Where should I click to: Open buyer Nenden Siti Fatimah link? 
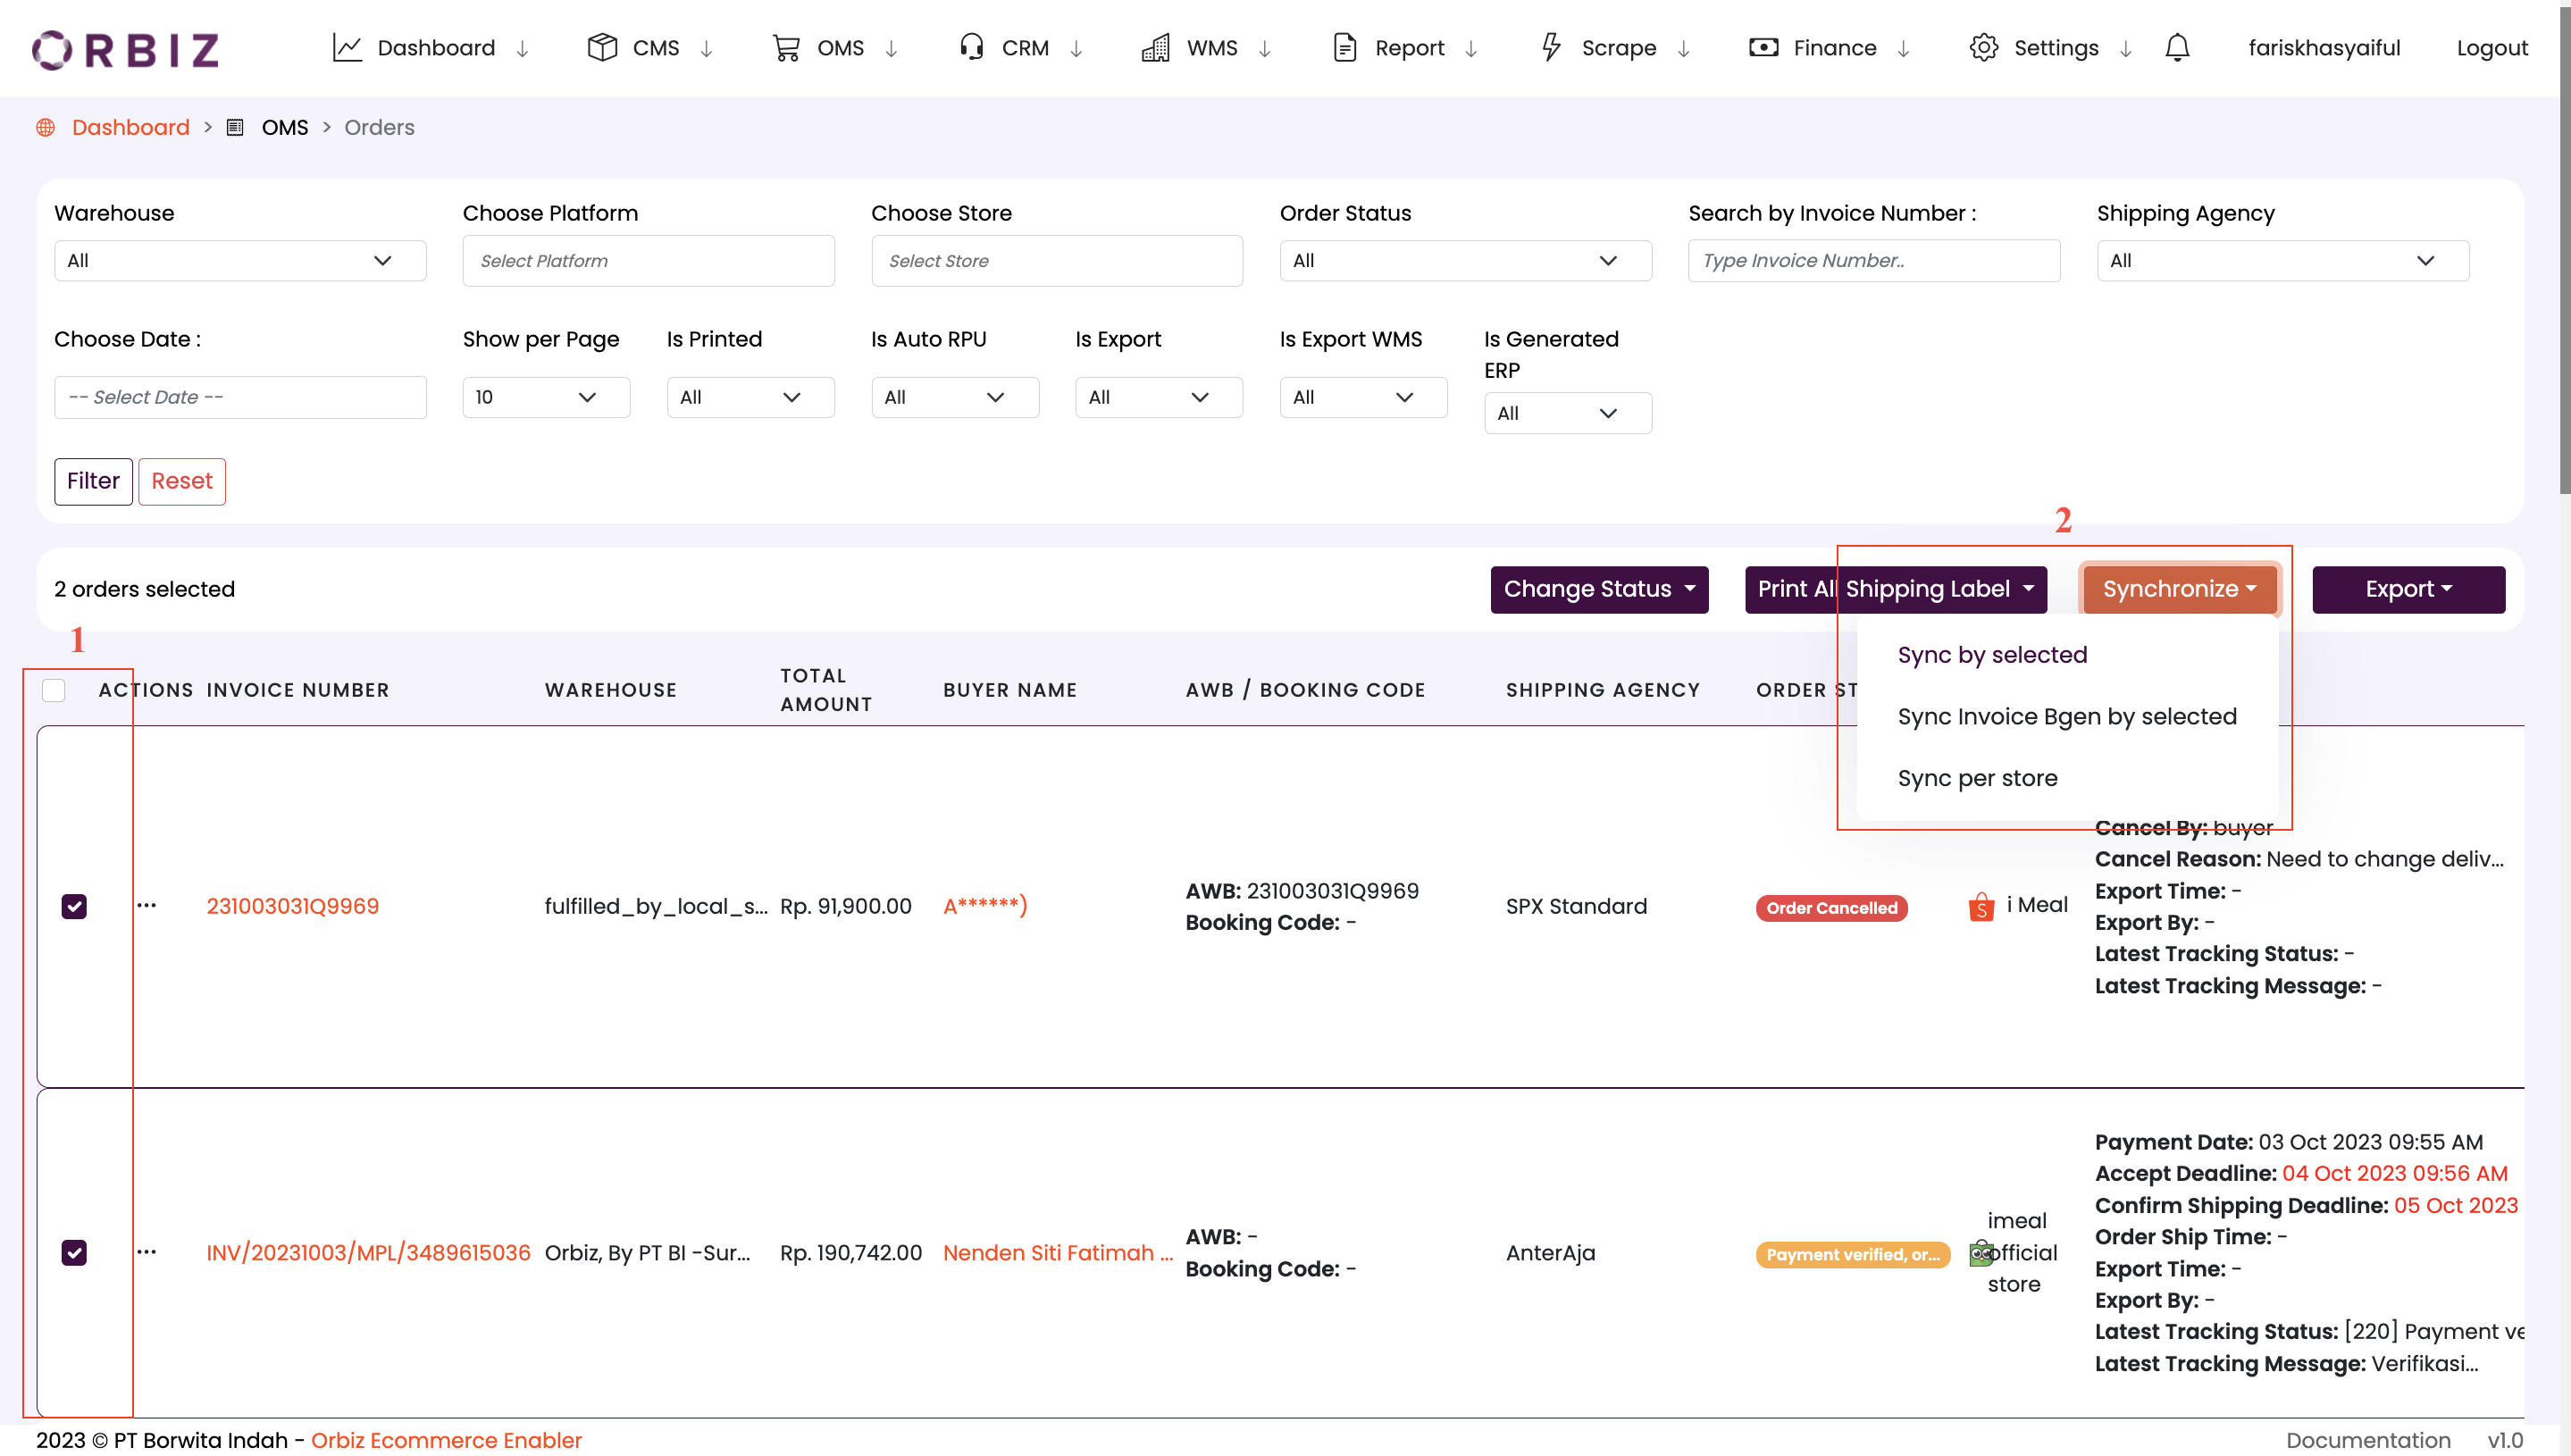click(x=1058, y=1253)
